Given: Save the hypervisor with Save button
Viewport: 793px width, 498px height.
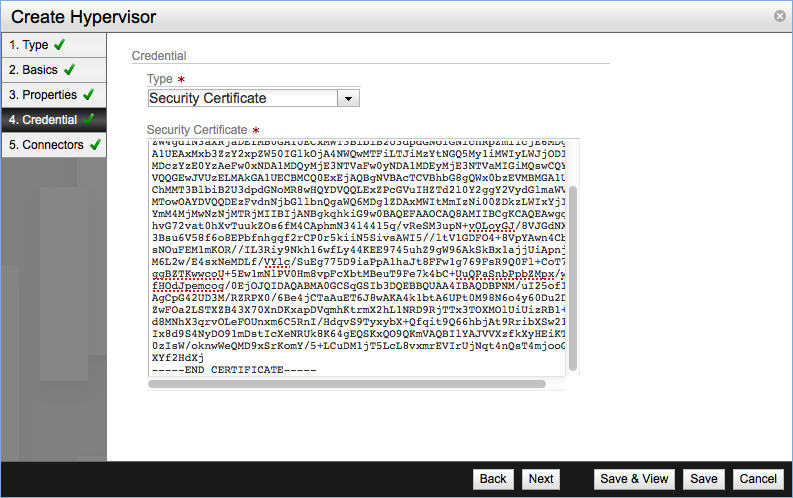Looking at the screenshot, I should pyautogui.click(x=704, y=479).
